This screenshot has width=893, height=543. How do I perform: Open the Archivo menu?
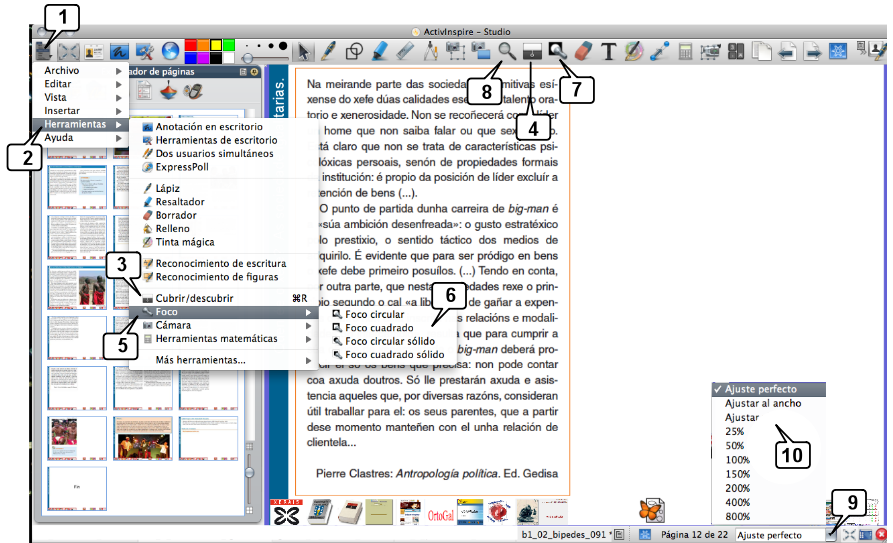(x=62, y=71)
